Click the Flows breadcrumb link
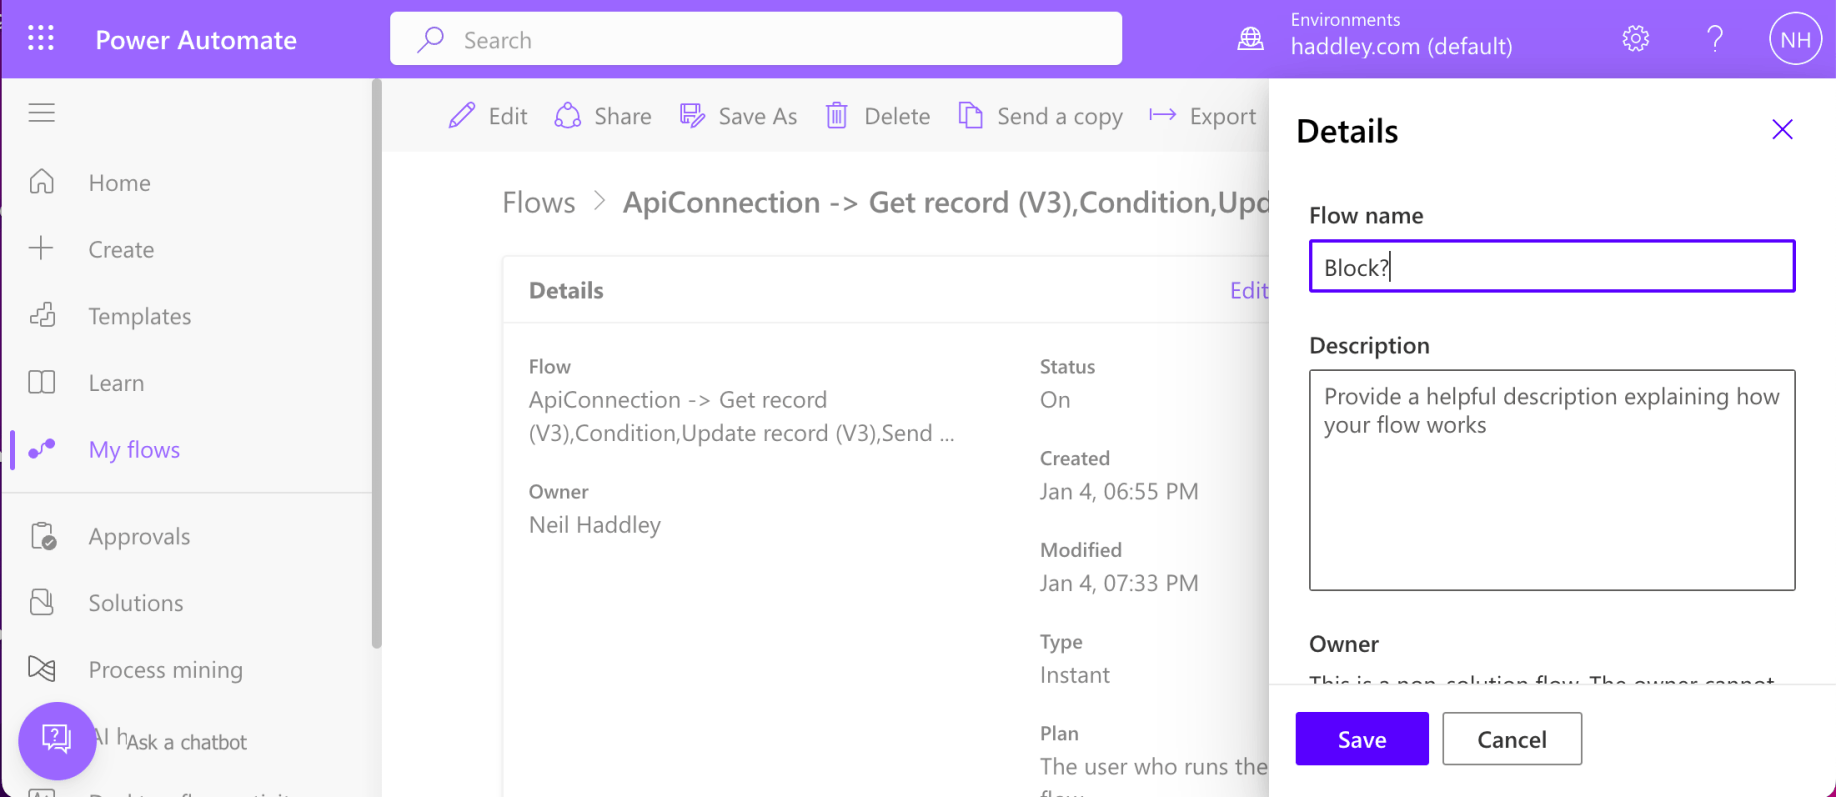1836x797 pixels. [x=539, y=203]
